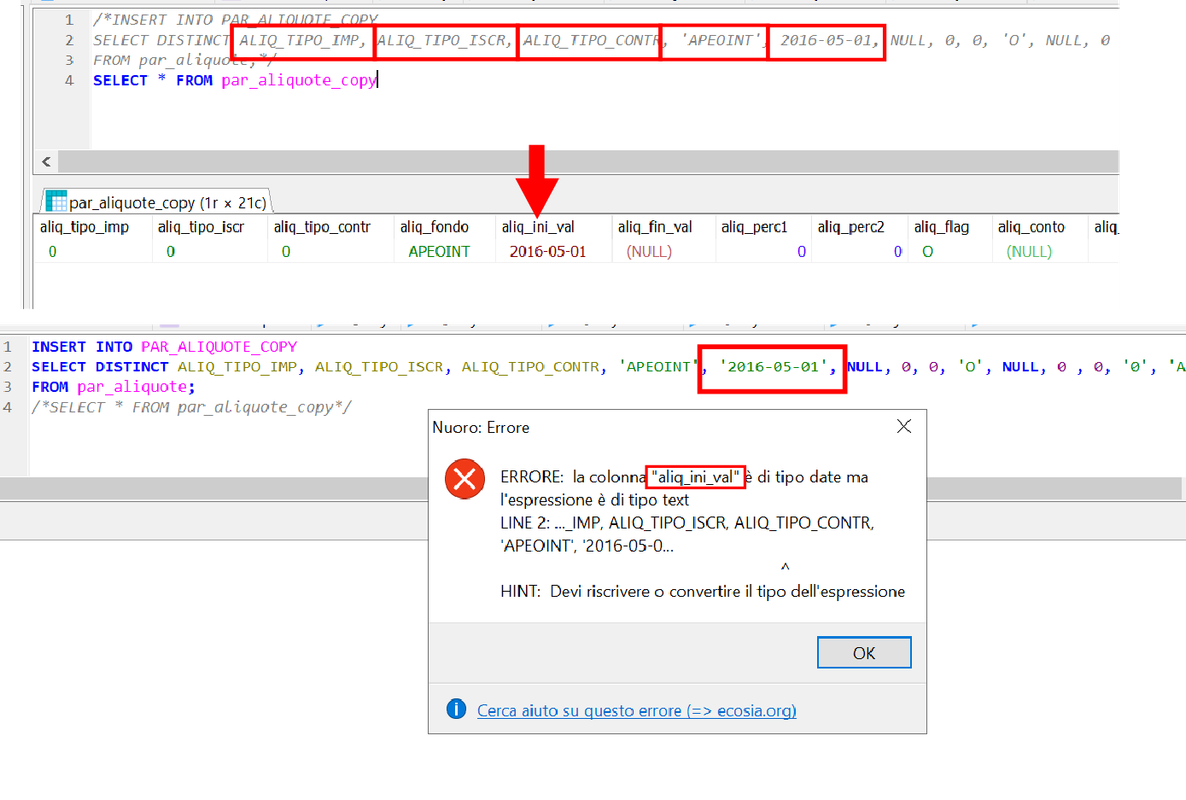Select the par_aliquote_copy result tab
Screen dimensions: 1186x800
(x=157, y=202)
